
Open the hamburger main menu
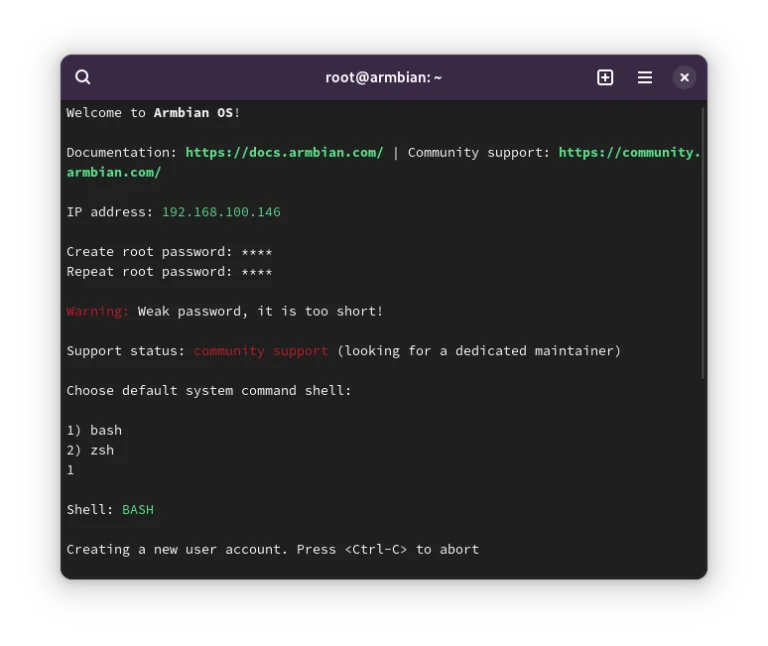pos(645,77)
